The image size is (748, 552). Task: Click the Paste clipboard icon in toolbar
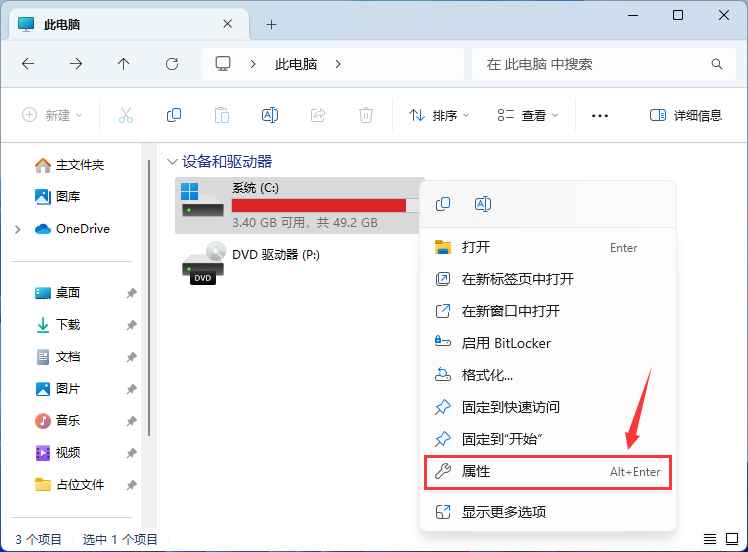tap(222, 115)
